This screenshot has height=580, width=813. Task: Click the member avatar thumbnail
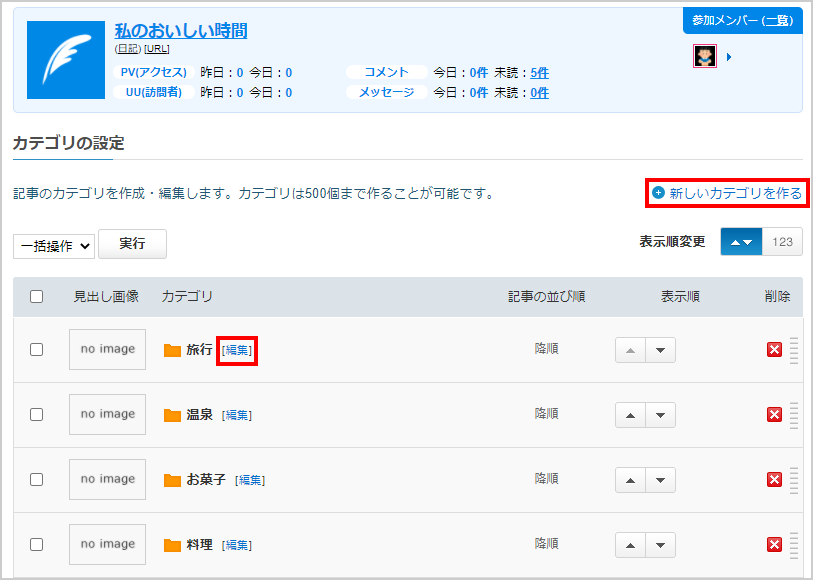click(x=705, y=56)
